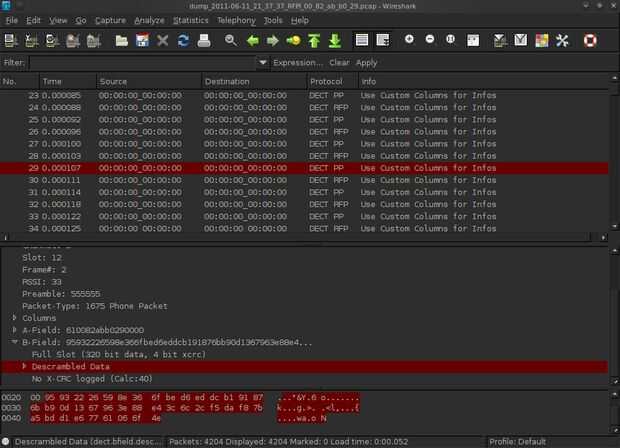Viewport: 620px width, 448px height.
Task: Click packet list vertical scrollbar
Action: [x=614, y=152]
